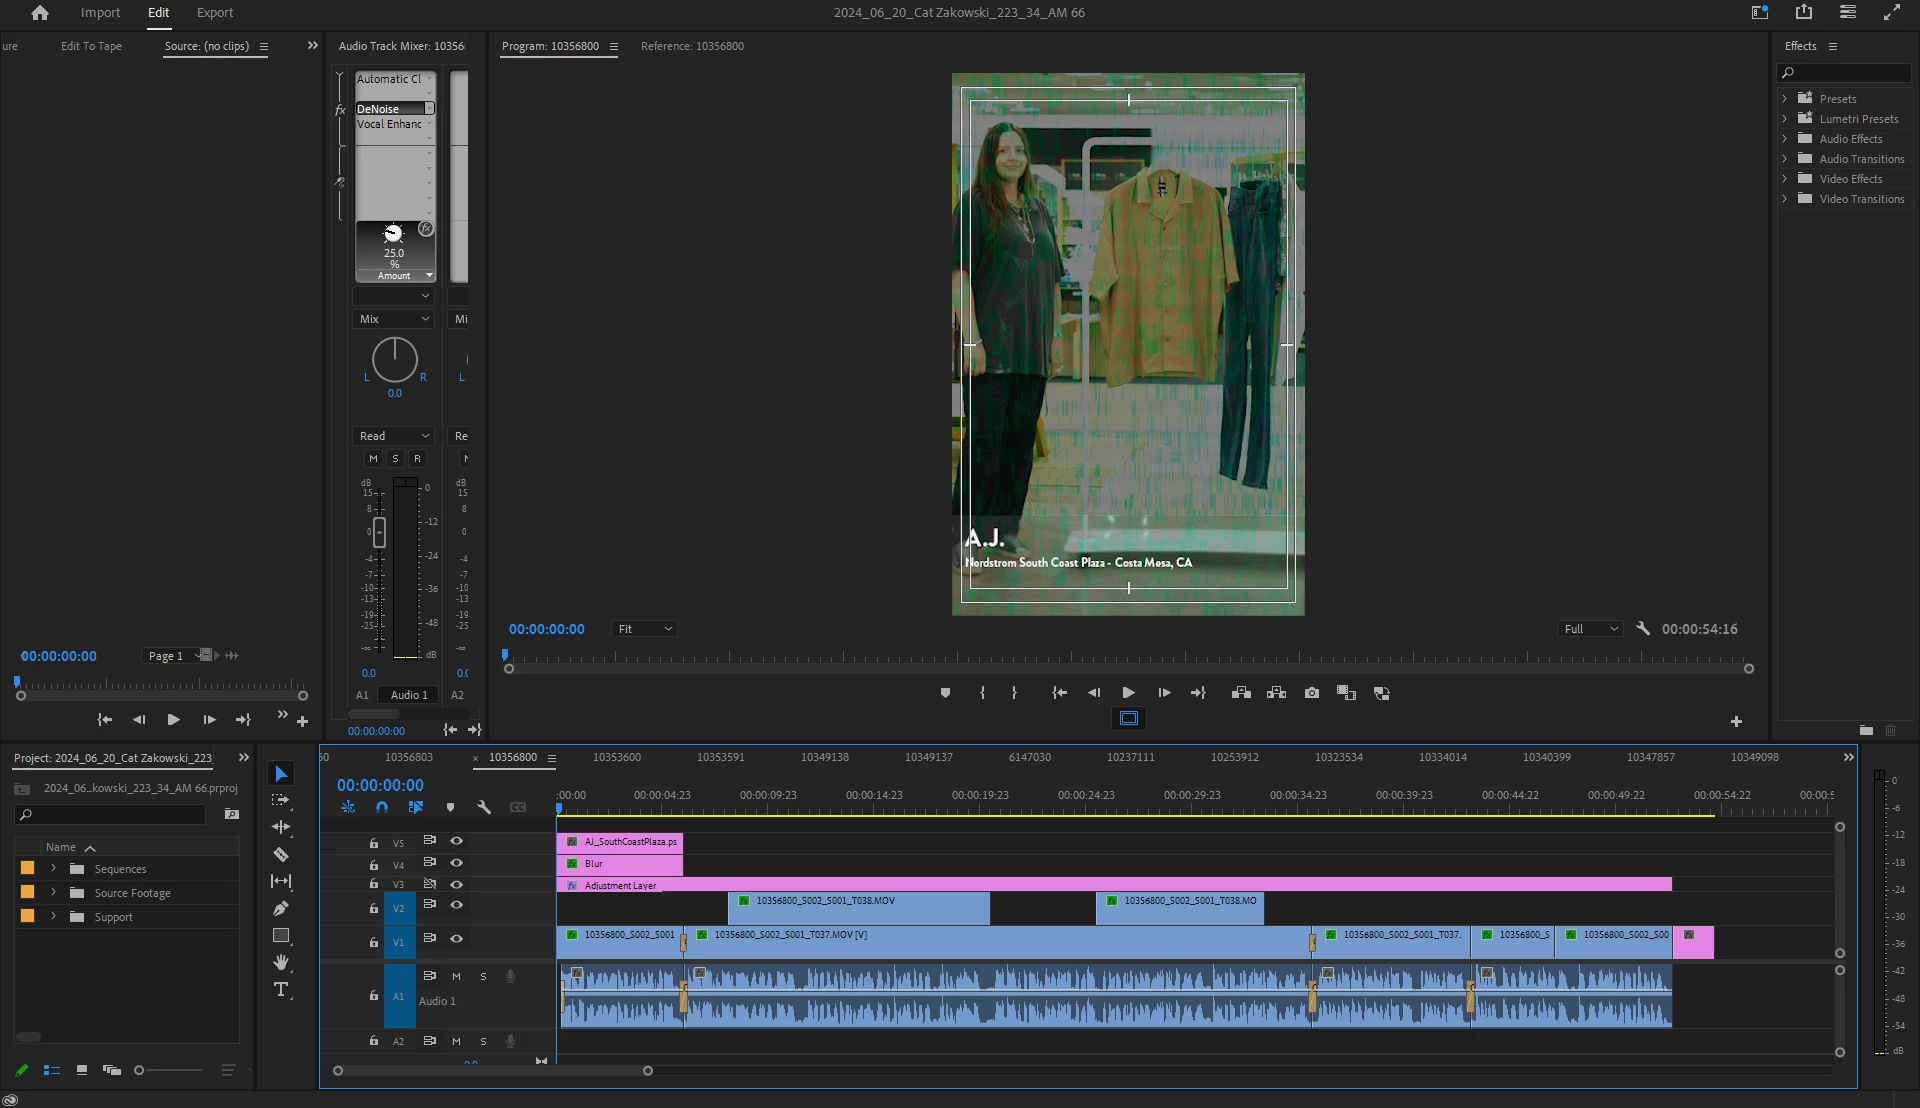Open the Read automation mode dropdown
Image resolution: width=1920 pixels, height=1108 pixels.
(x=394, y=436)
